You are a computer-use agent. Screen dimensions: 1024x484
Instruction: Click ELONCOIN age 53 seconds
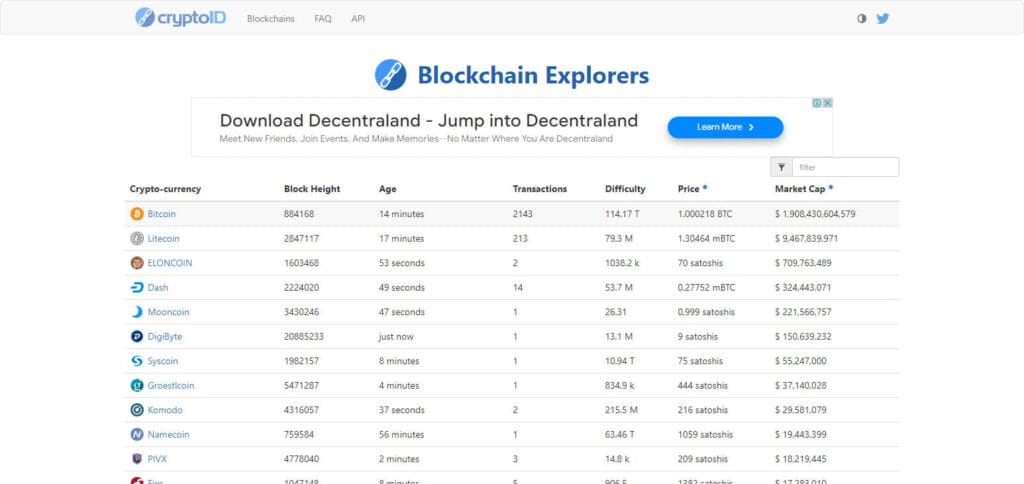pos(402,263)
